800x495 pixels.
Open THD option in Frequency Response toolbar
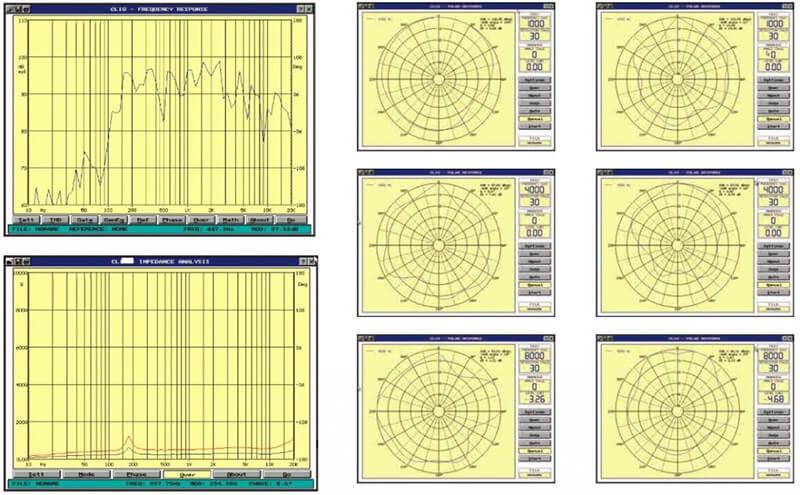point(55,220)
